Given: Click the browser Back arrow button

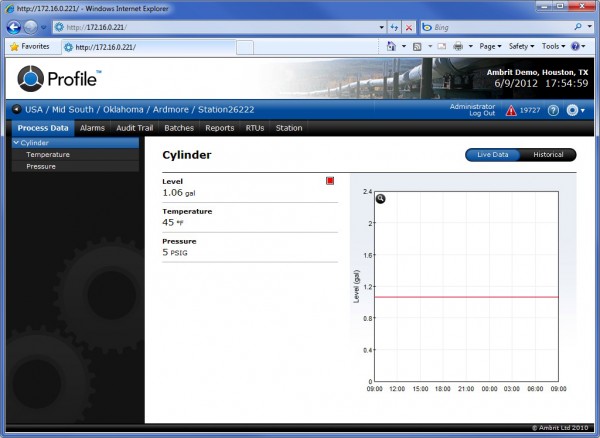Looking at the screenshot, I should (14, 27).
